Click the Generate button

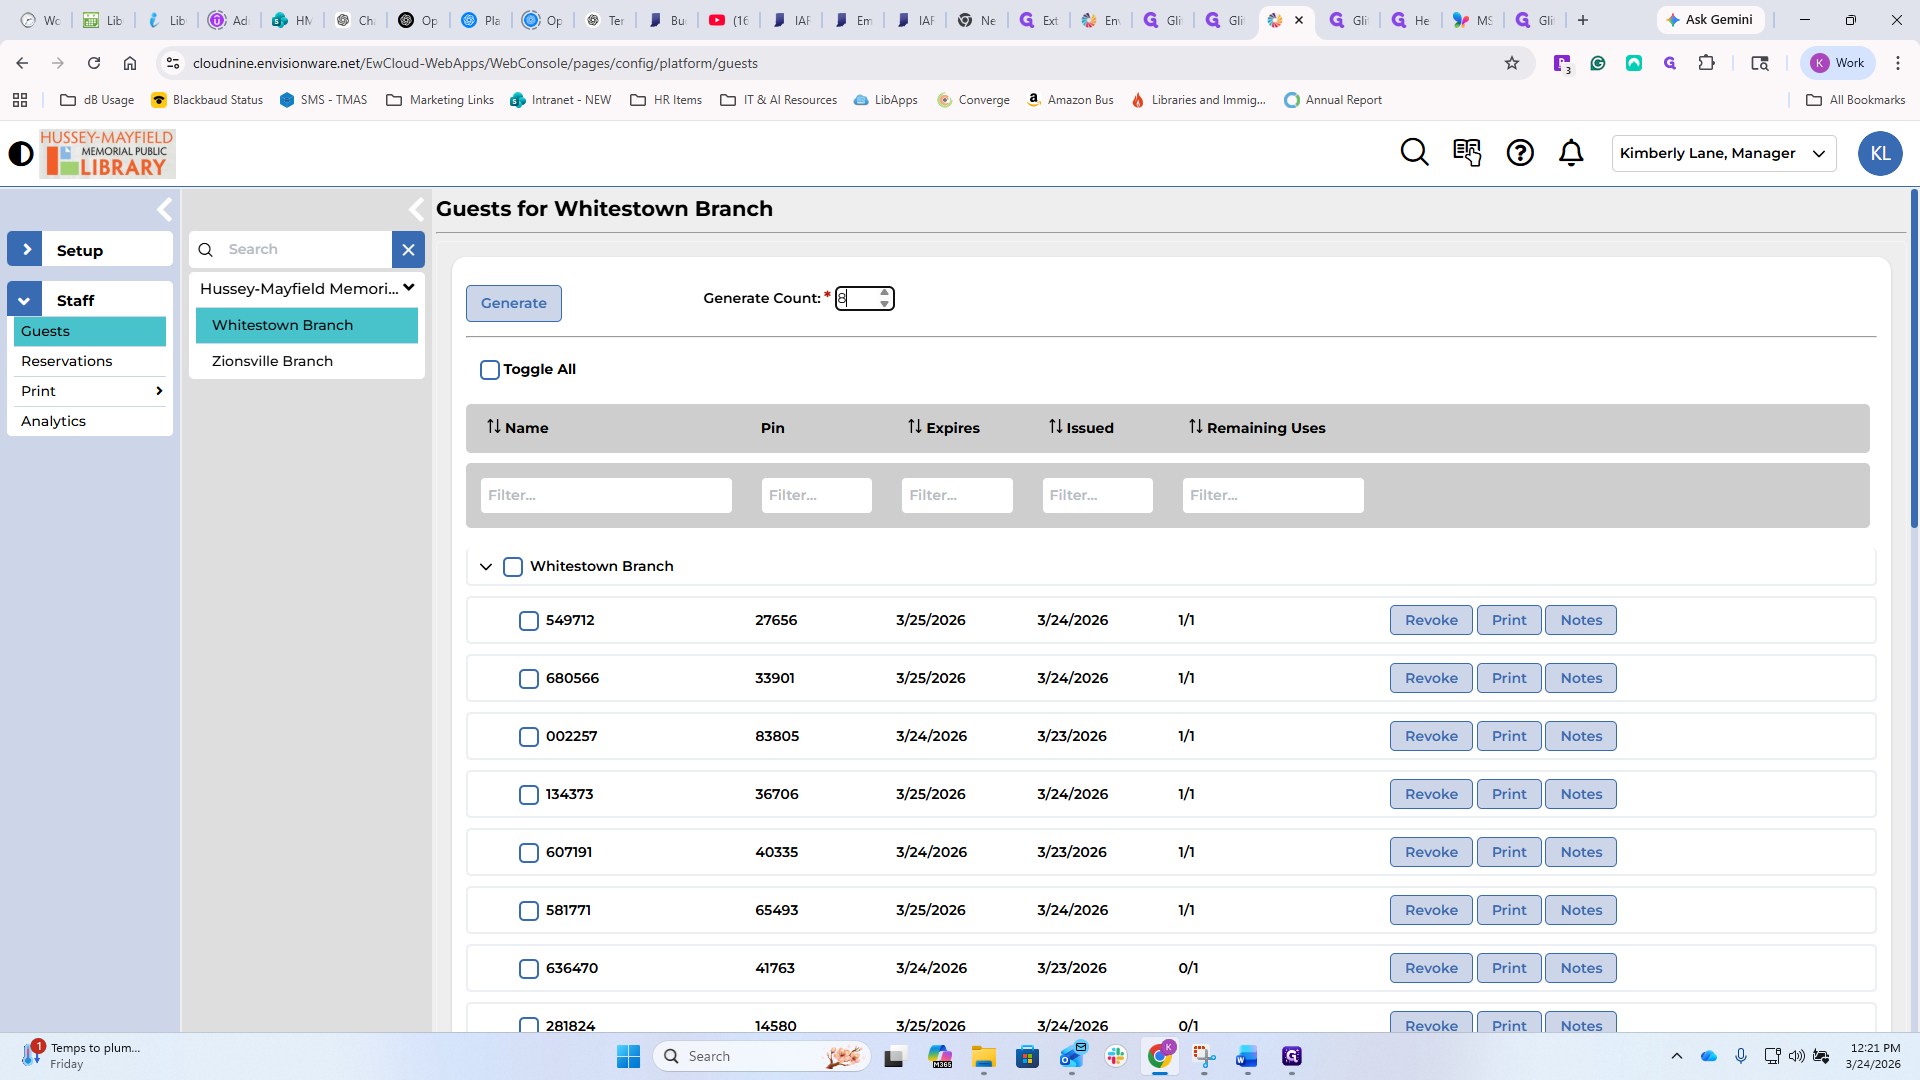click(513, 303)
